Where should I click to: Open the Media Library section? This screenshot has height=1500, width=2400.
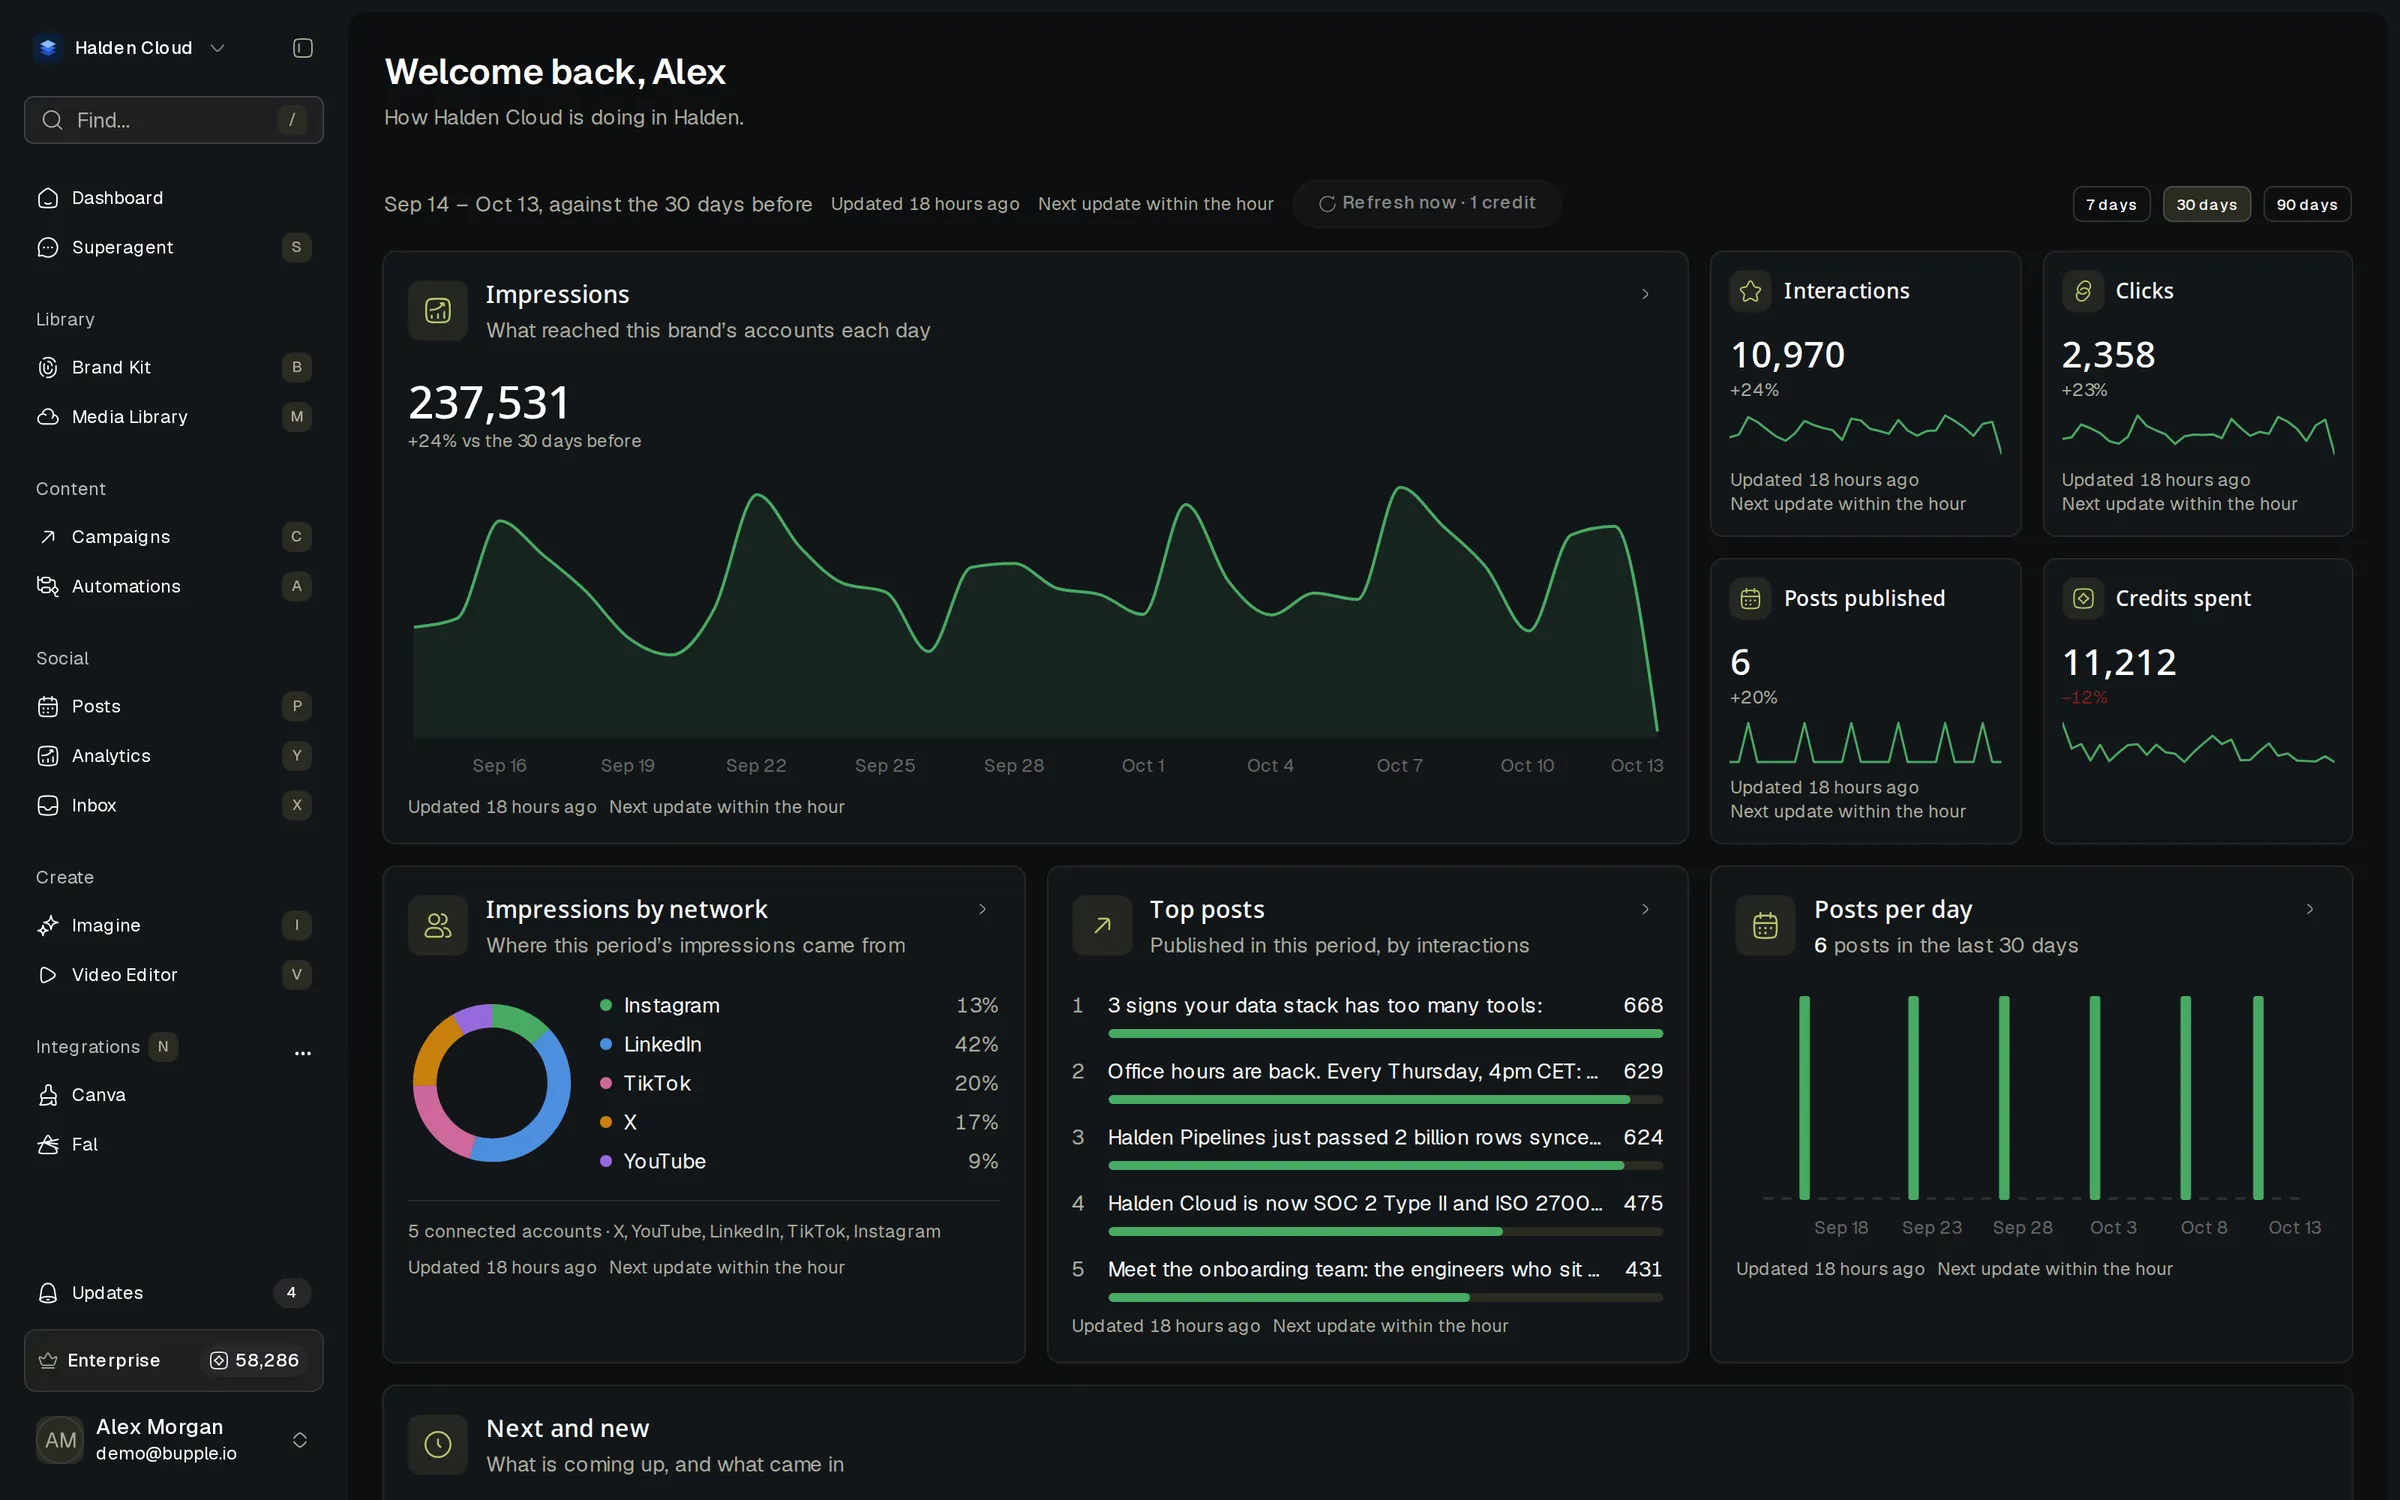click(x=173, y=416)
